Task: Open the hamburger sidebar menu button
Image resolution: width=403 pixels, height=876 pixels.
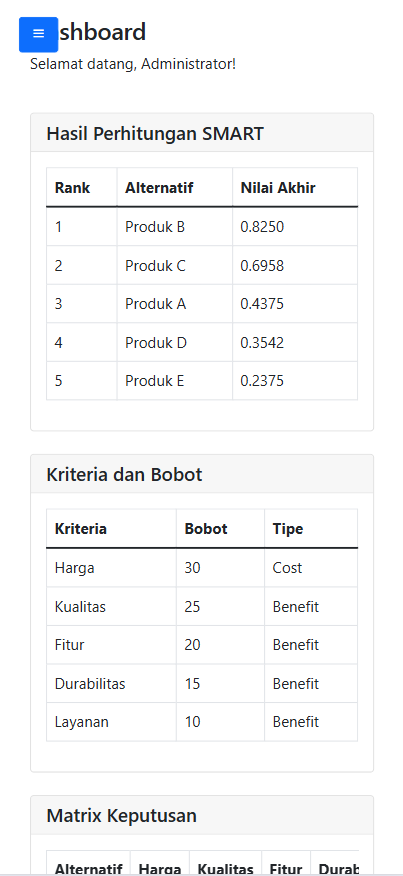Action: coord(39,34)
